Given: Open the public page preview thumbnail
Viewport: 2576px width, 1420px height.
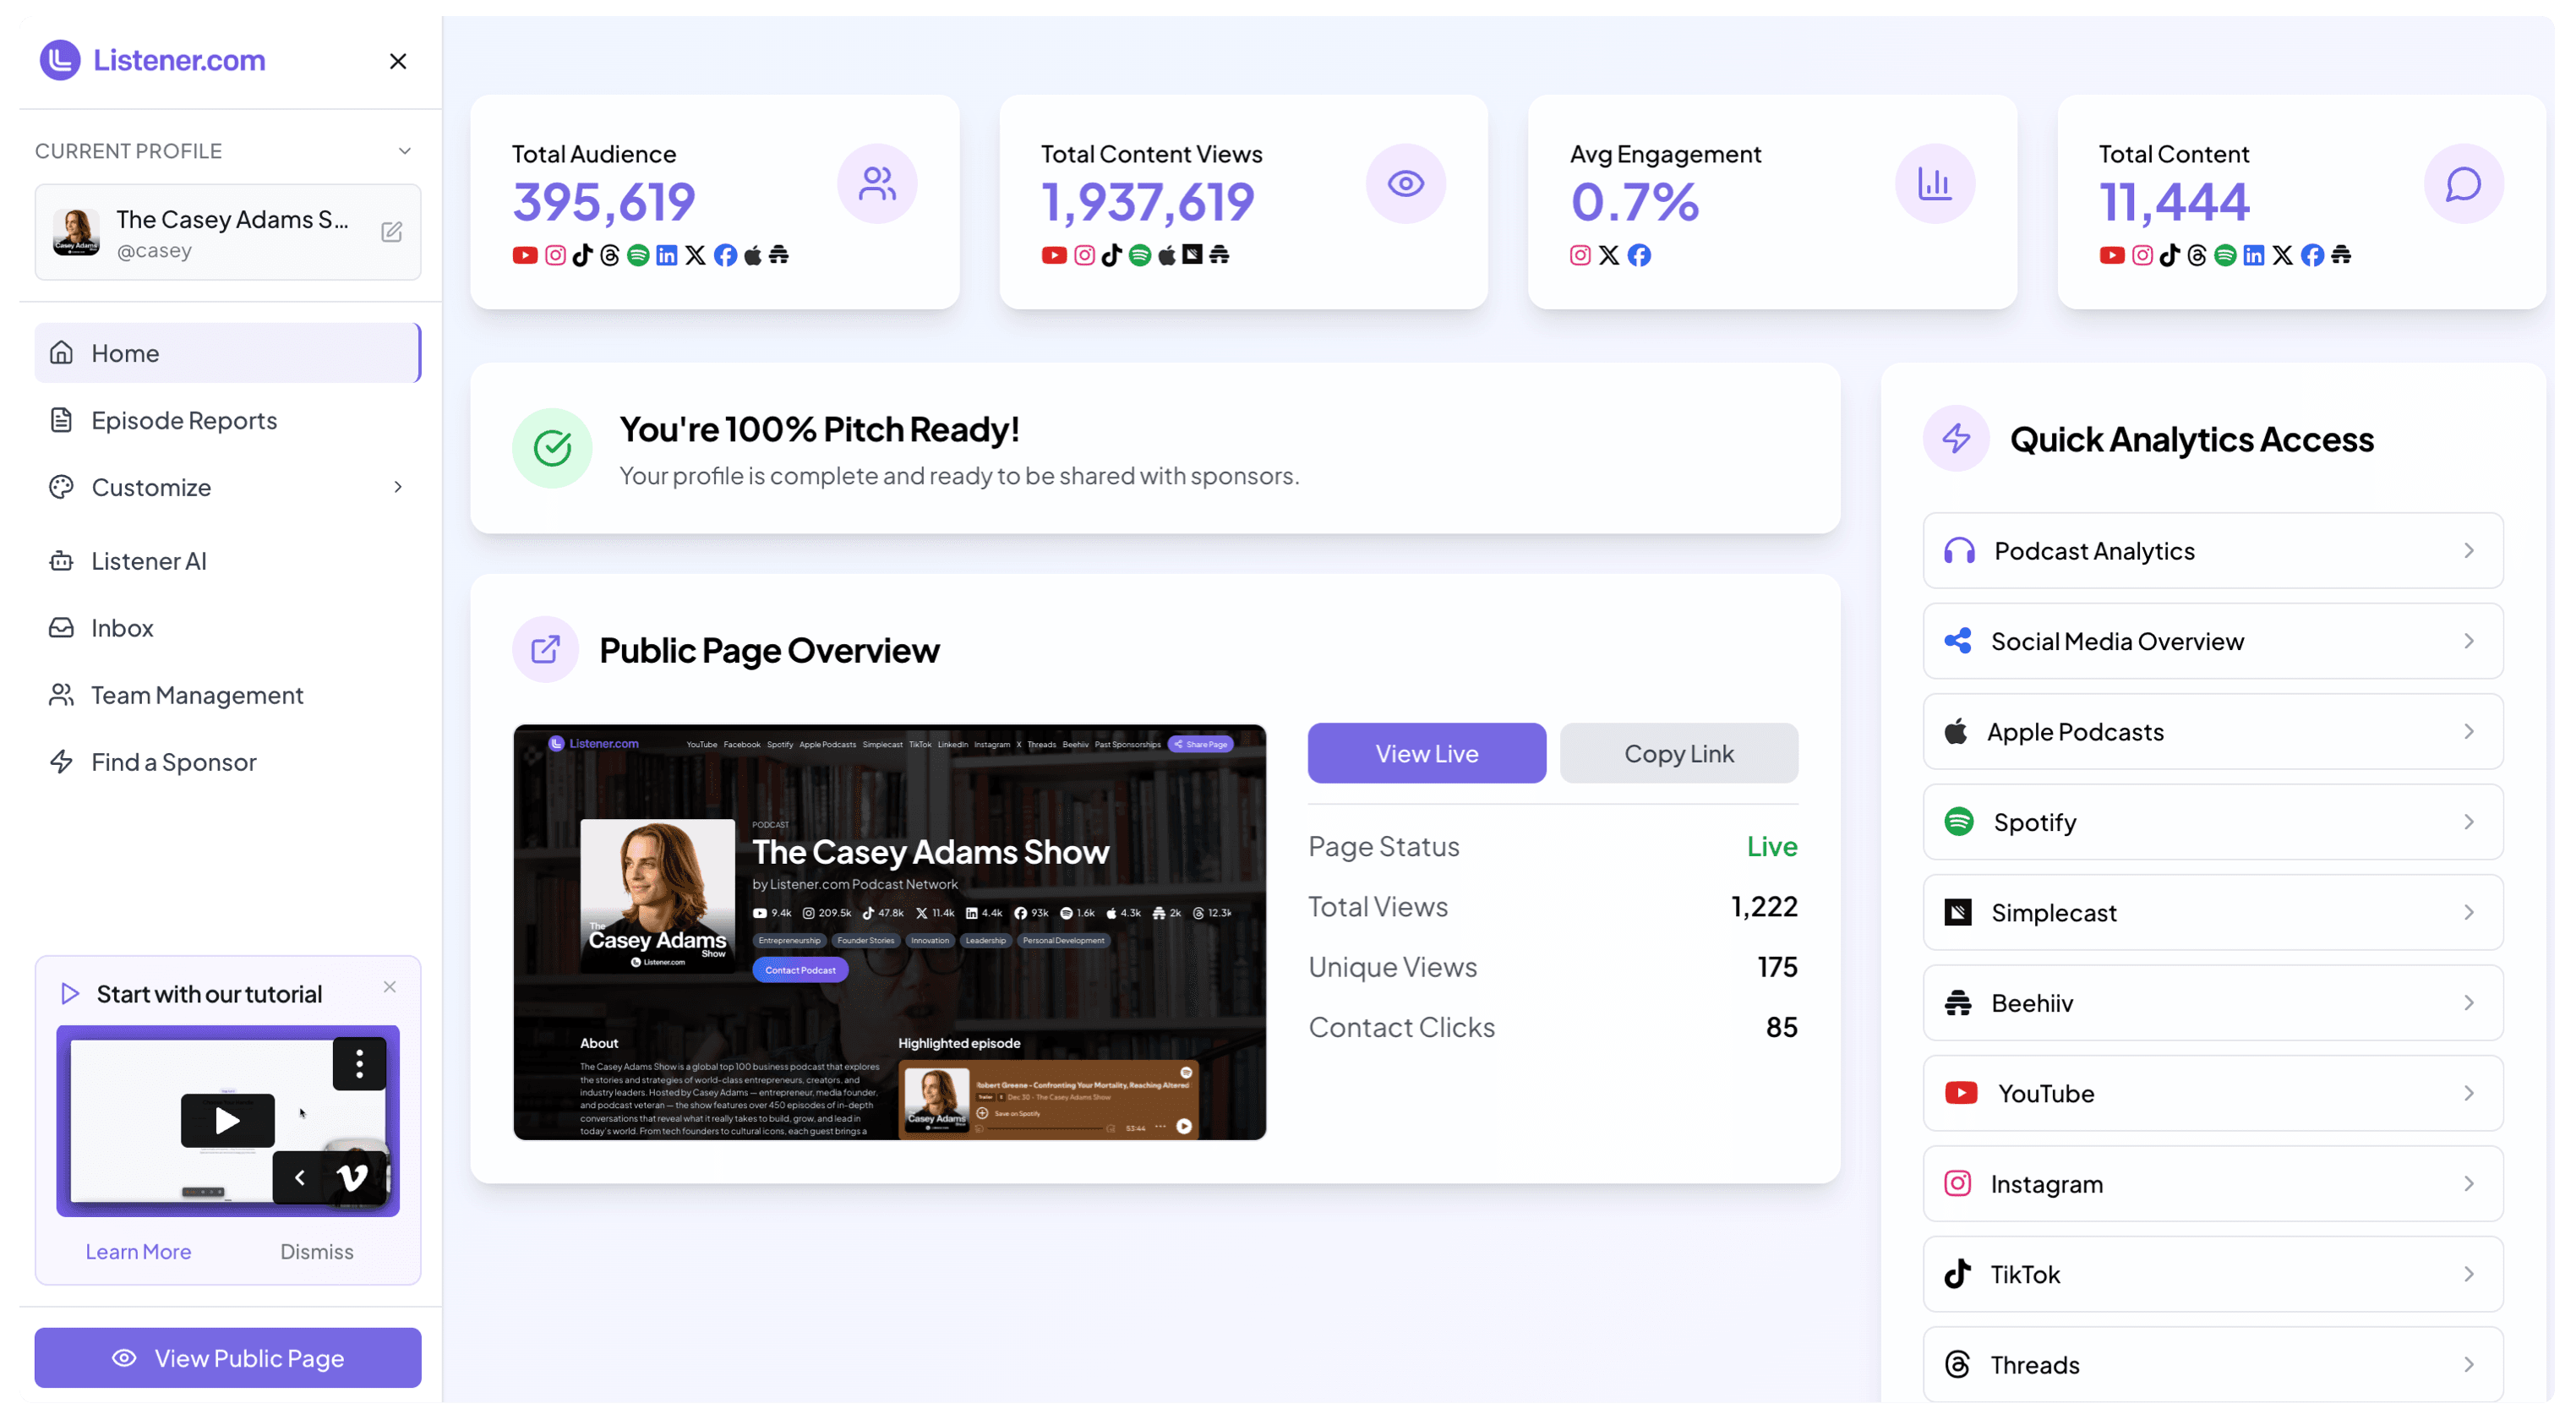Looking at the screenshot, I should (890, 932).
